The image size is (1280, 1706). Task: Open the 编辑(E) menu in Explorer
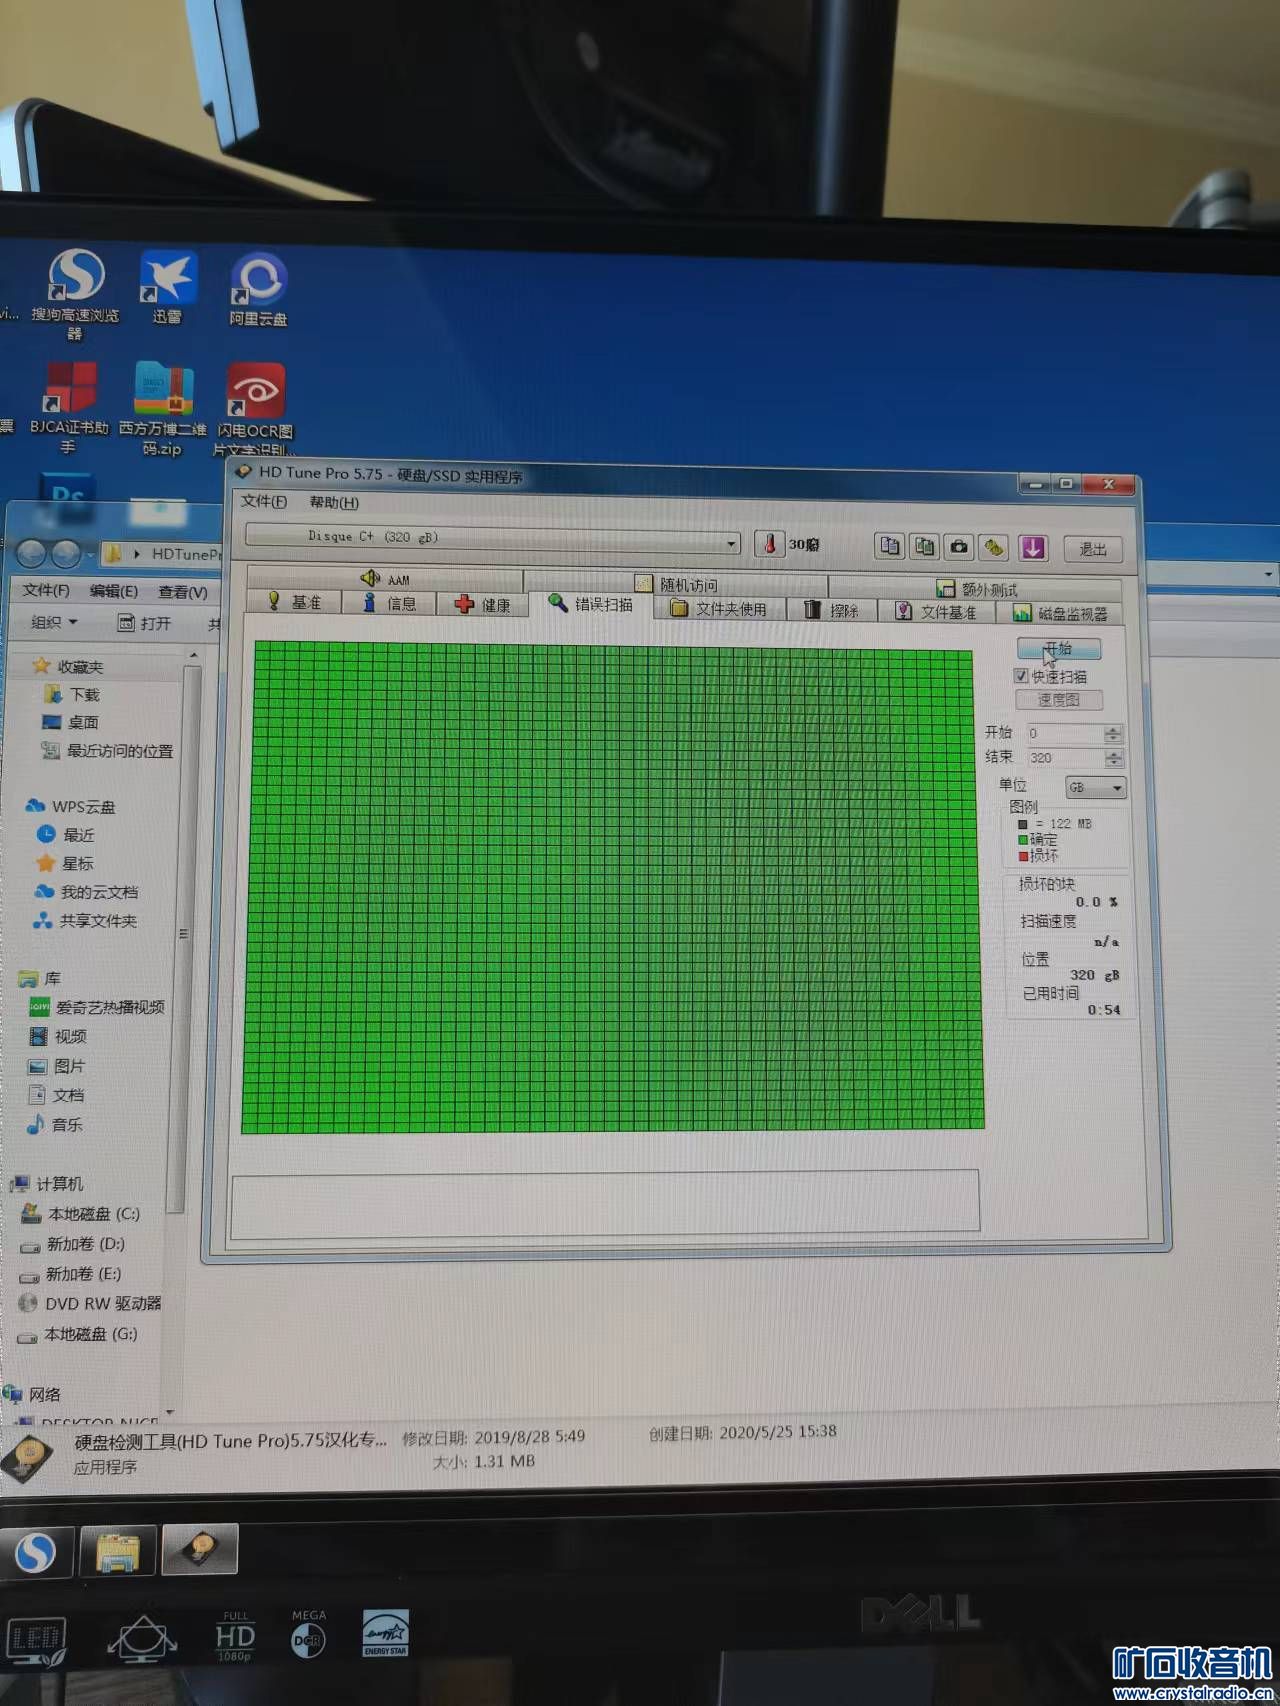point(113,591)
